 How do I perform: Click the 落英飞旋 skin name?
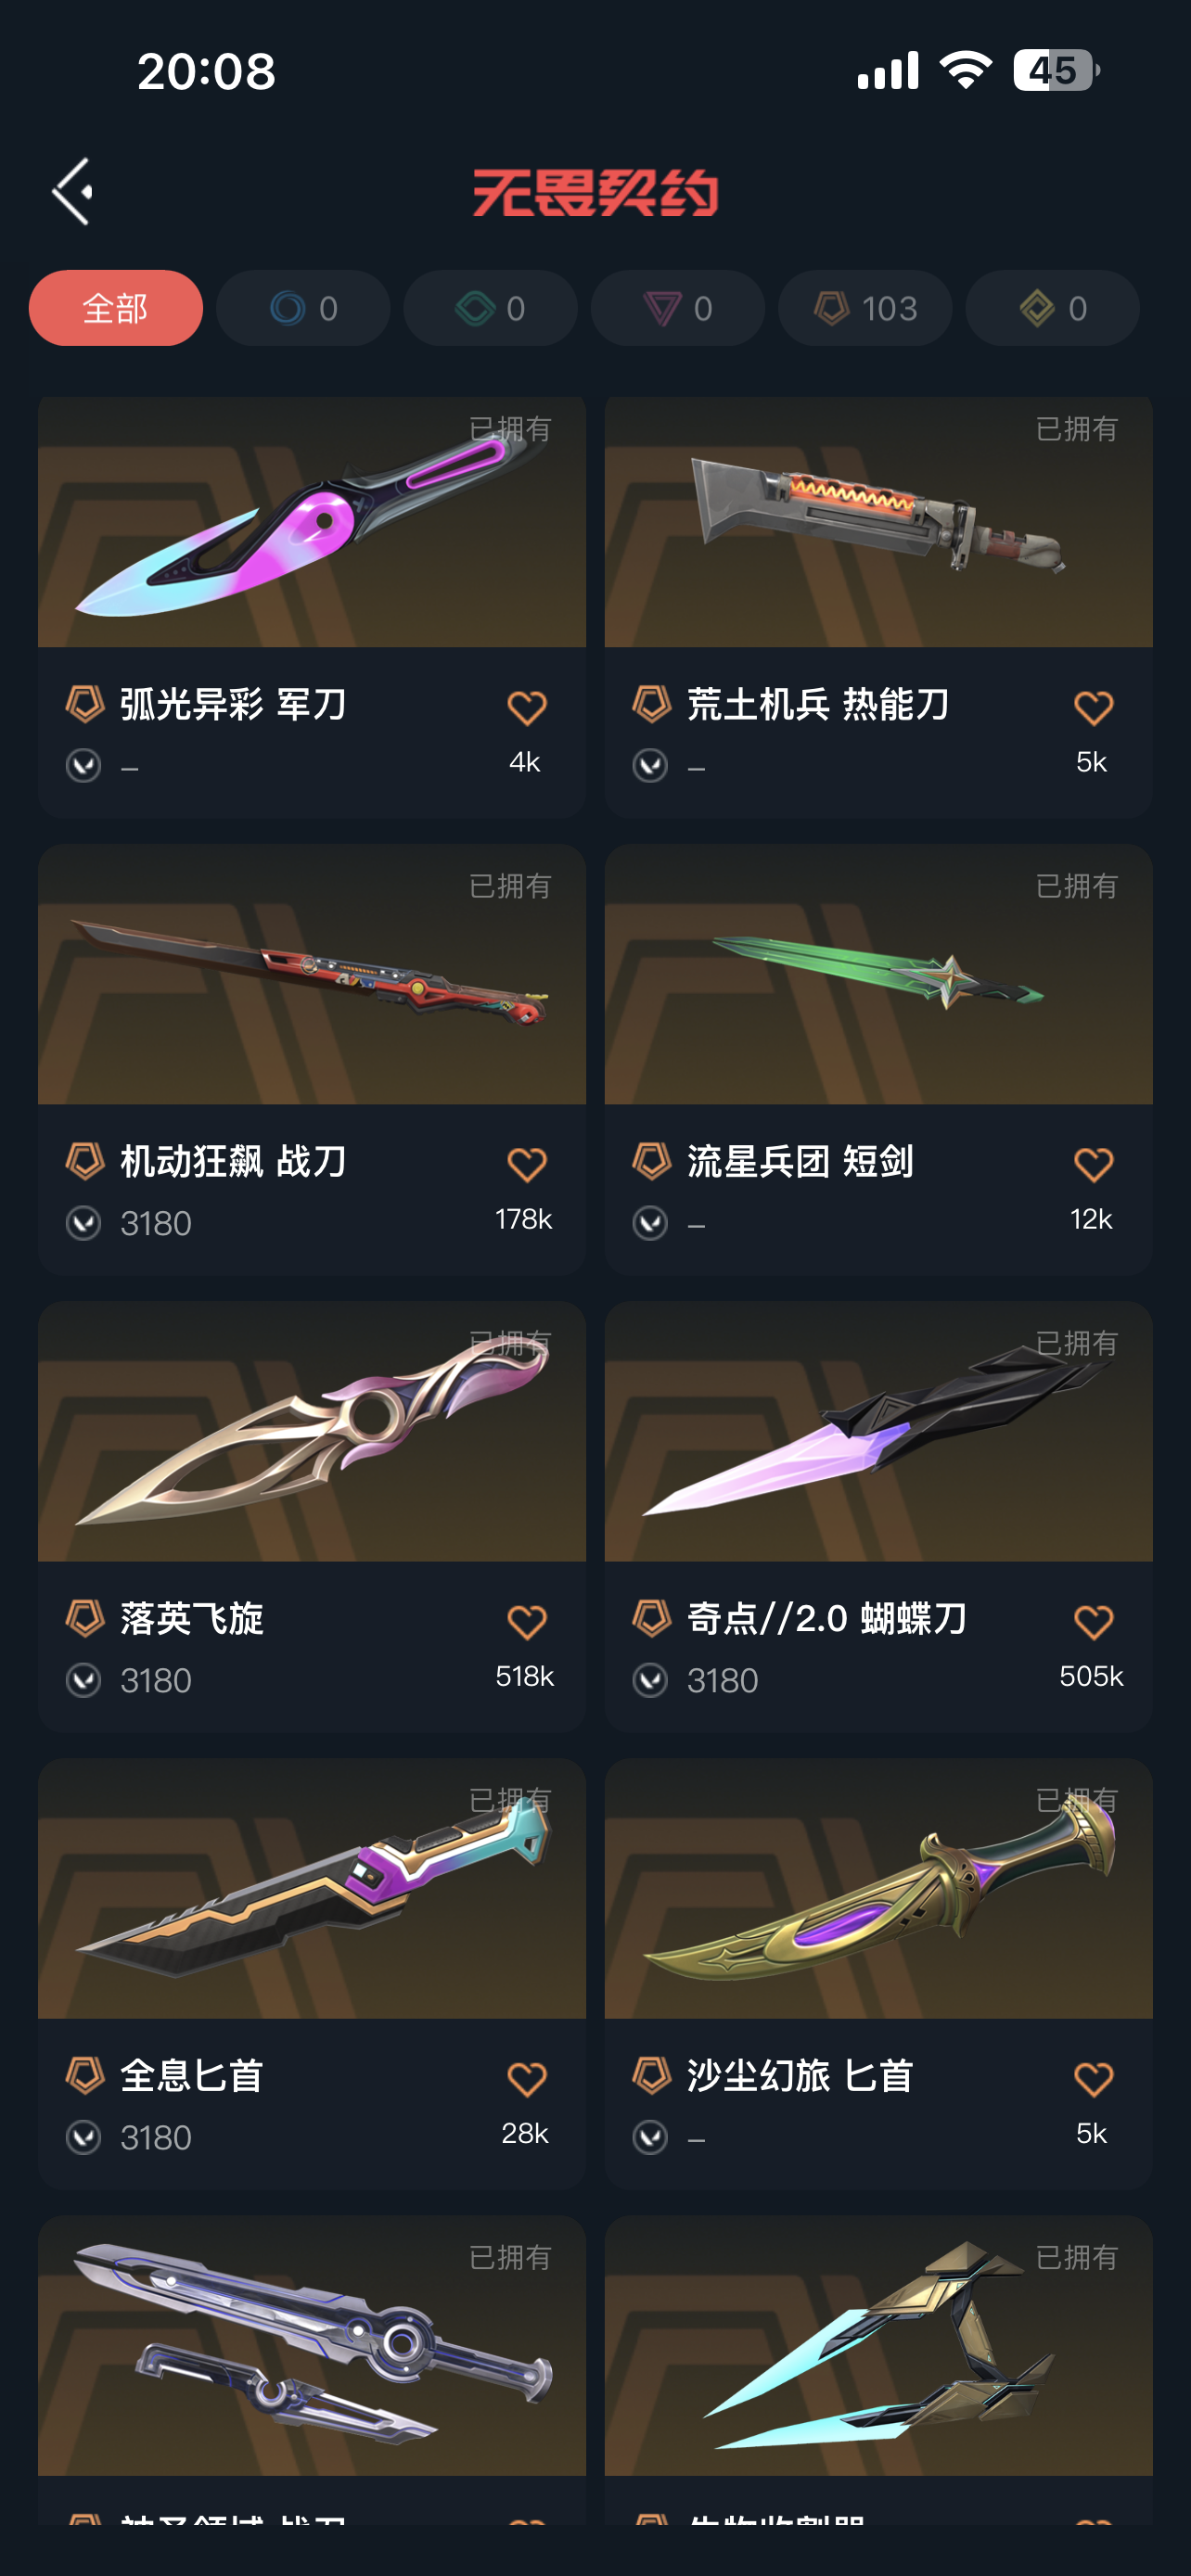click(x=192, y=1618)
